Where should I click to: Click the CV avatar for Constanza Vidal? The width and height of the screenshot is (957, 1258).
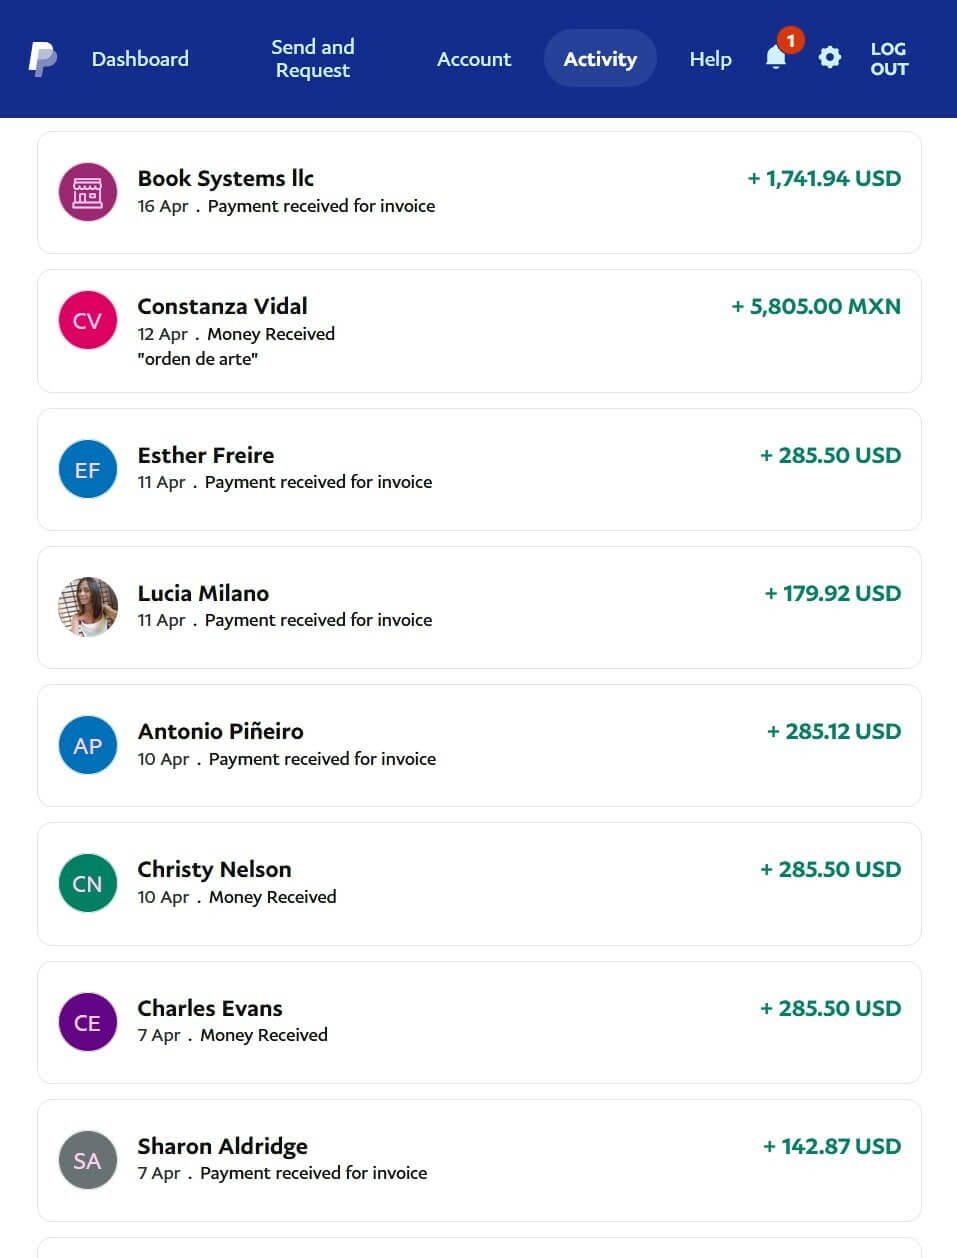tap(88, 320)
